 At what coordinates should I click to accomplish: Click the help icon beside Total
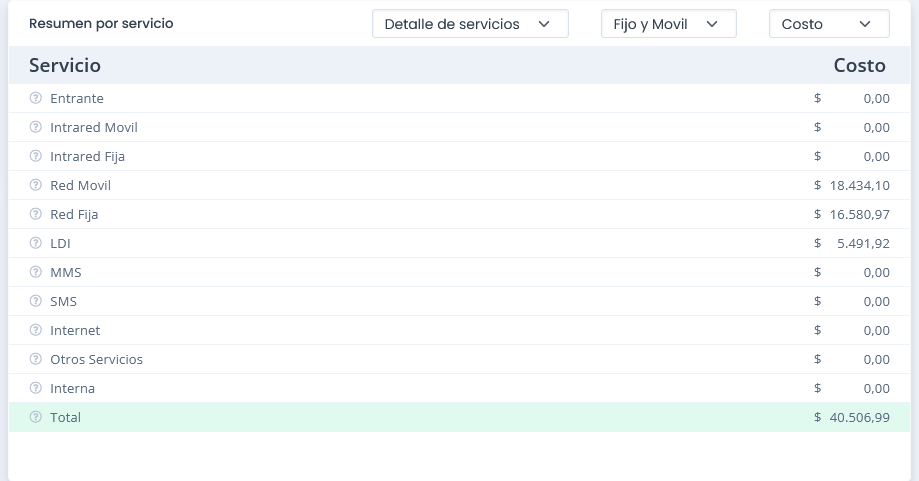[x=36, y=417]
